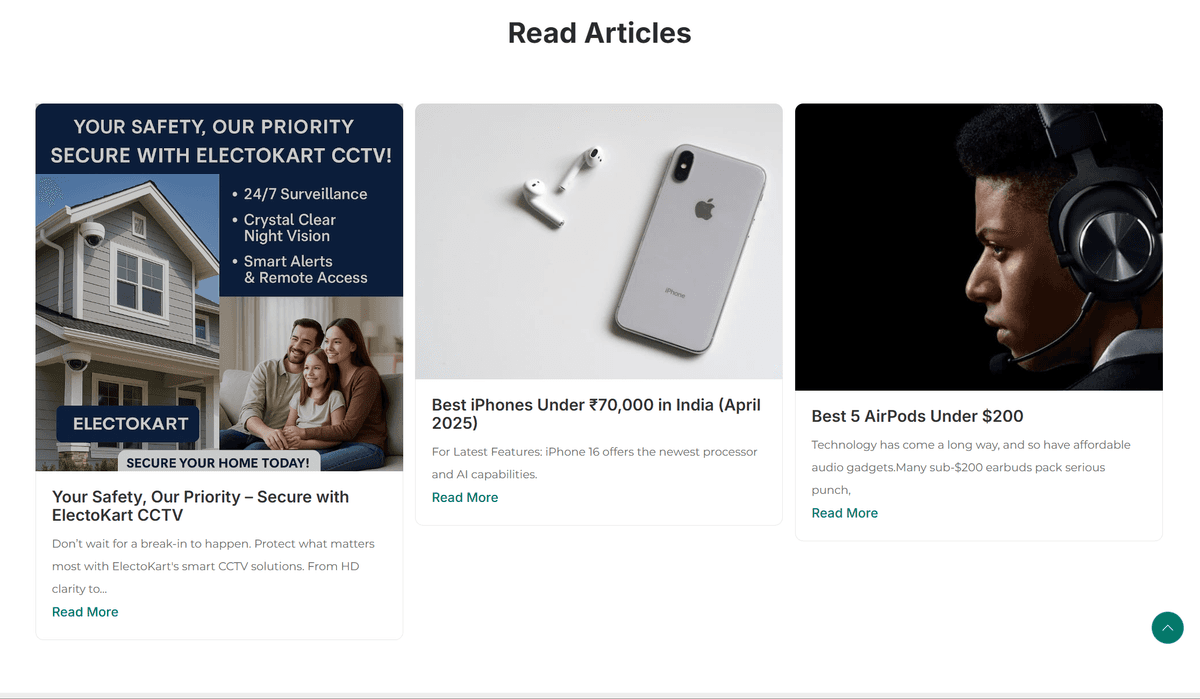Viewport: 1200px width, 699px height.
Task: Click the 'Technology has come a long way' excerpt
Action: pos(971,467)
